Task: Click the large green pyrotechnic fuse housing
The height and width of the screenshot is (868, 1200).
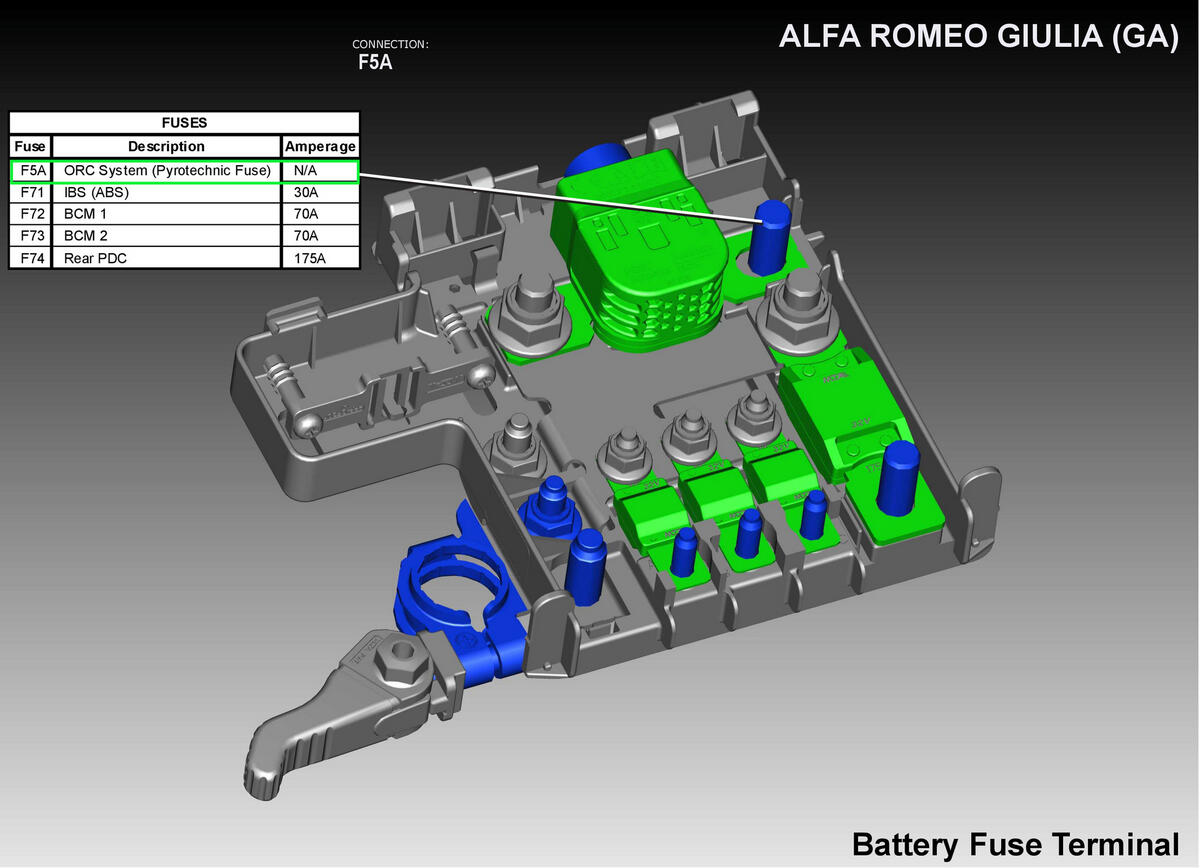Action: 640,250
